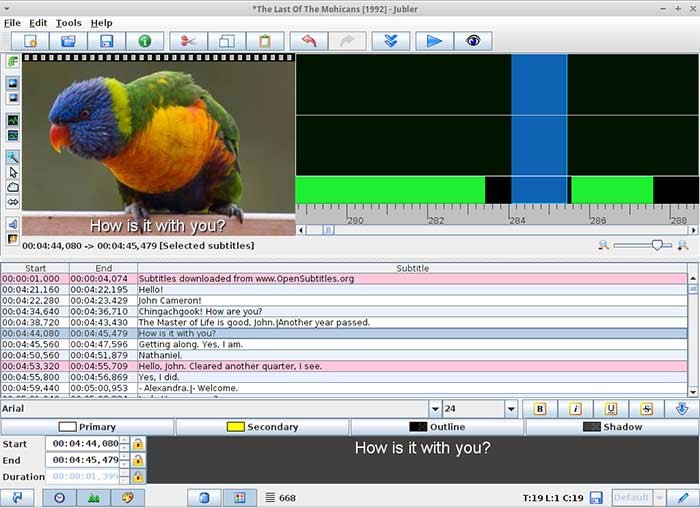Click the eye Preview icon in toolbar
The image size is (700, 508).
coord(473,41)
